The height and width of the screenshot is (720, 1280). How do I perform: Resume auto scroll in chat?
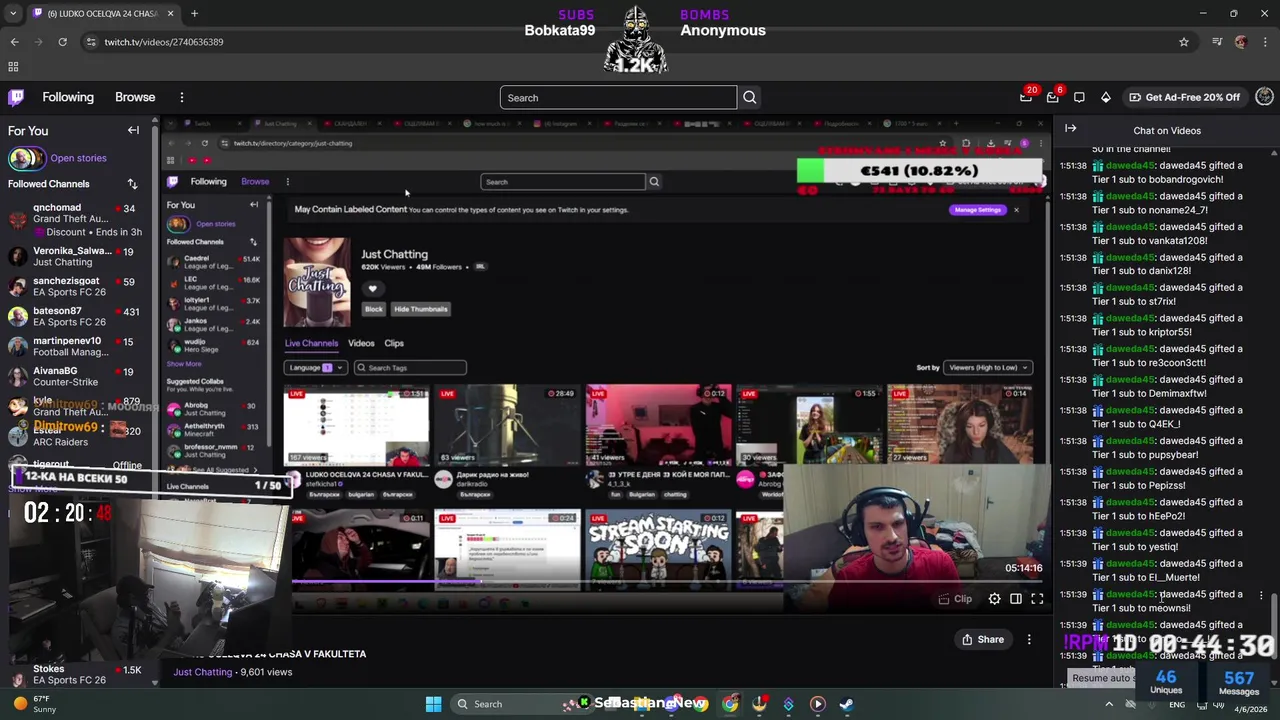pyautogui.click(x=1101, y=678)
